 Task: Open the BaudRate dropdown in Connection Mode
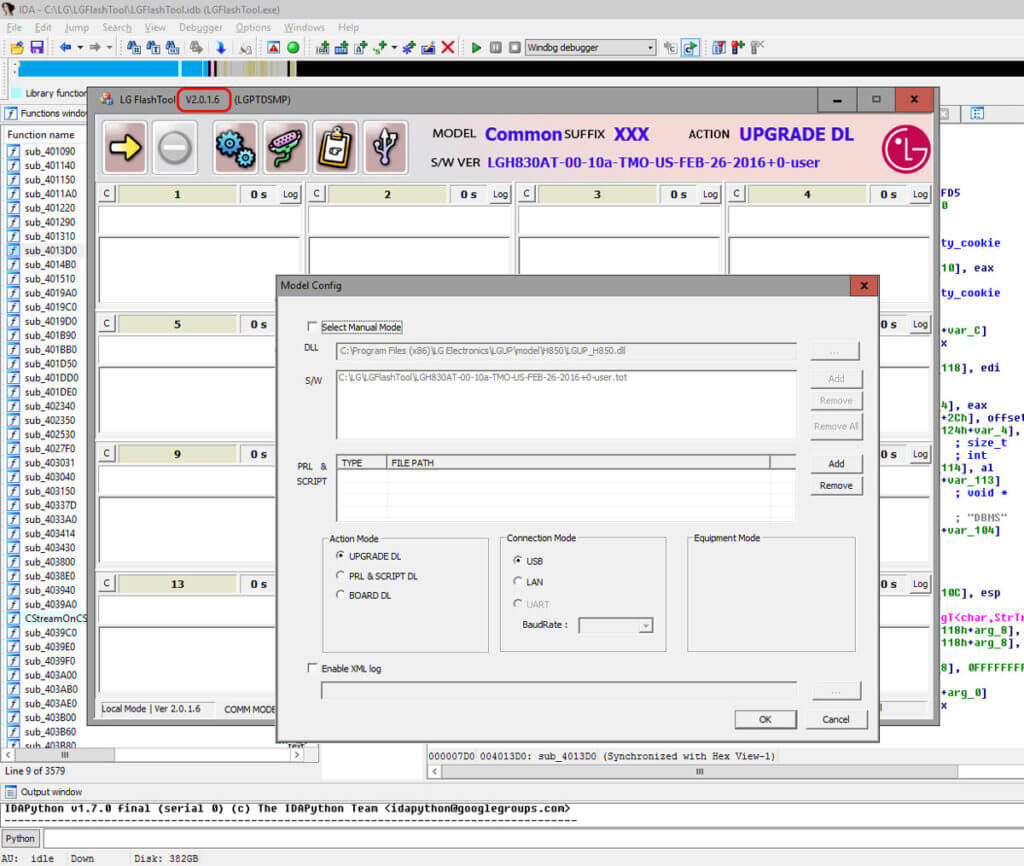click(643, 624)
